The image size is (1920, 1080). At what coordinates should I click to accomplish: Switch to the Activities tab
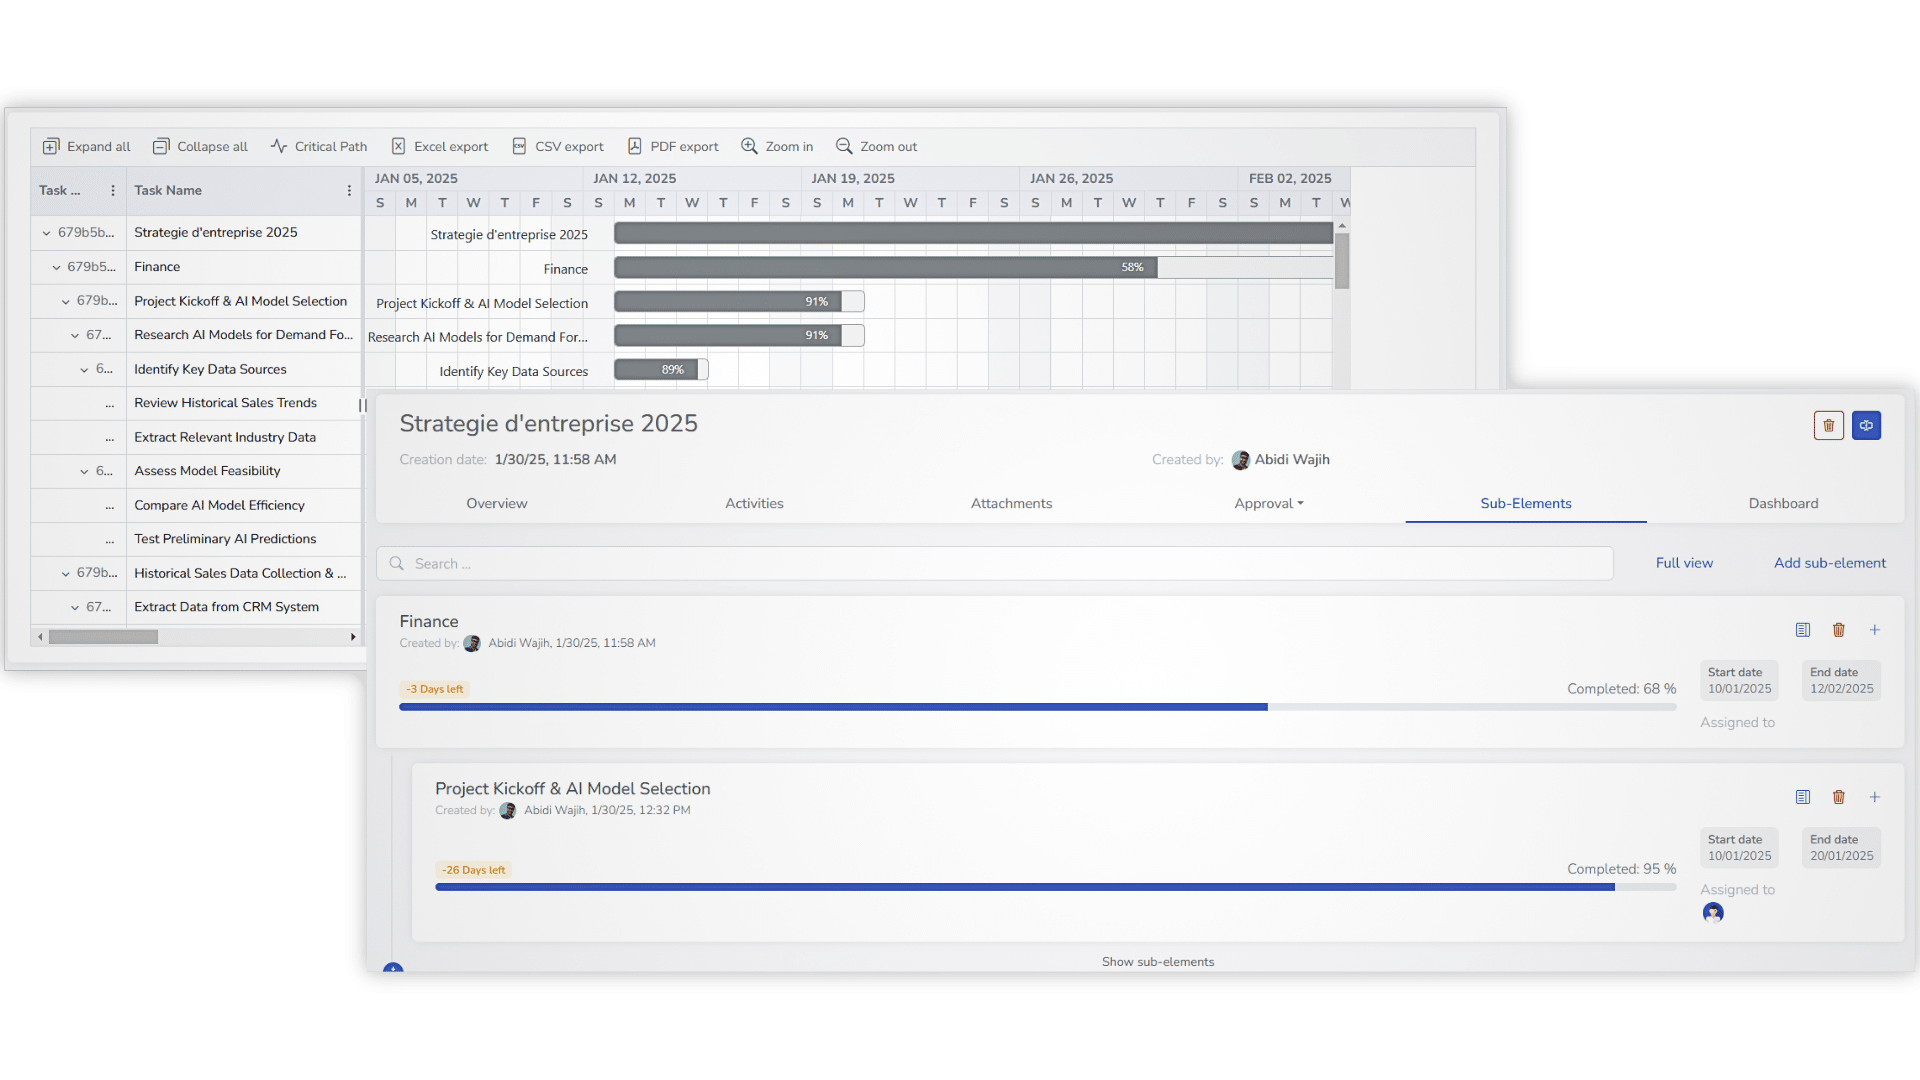point(754,504)
